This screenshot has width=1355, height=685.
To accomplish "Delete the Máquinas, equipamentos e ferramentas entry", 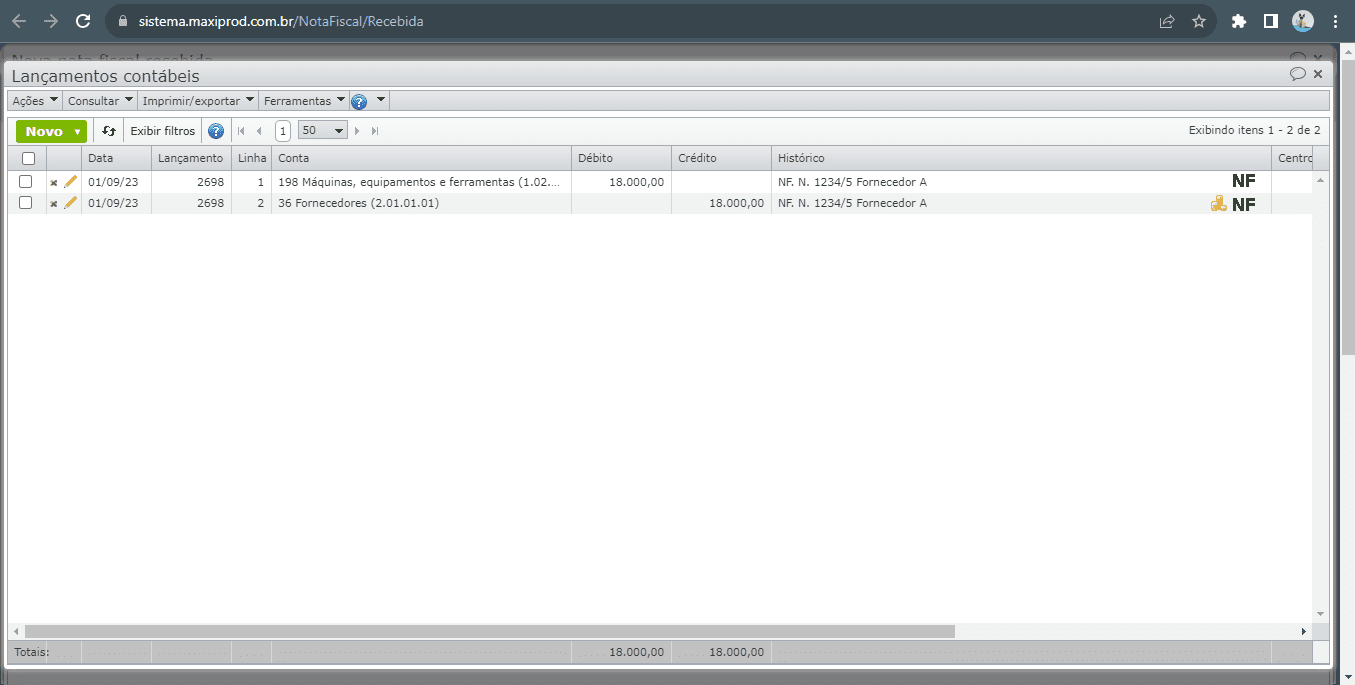I will 54,183.
